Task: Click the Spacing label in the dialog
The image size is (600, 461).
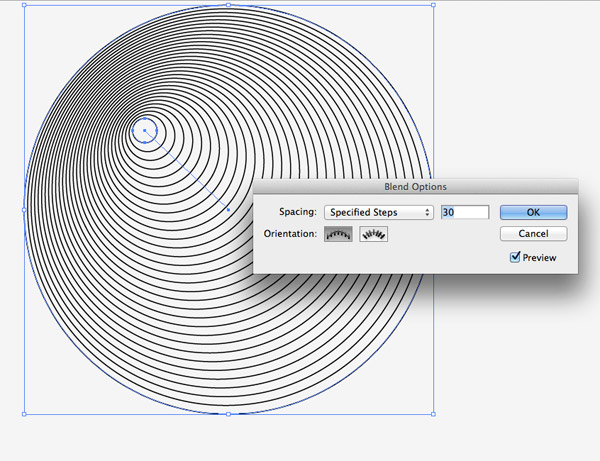Action: [x=296, y=212]
